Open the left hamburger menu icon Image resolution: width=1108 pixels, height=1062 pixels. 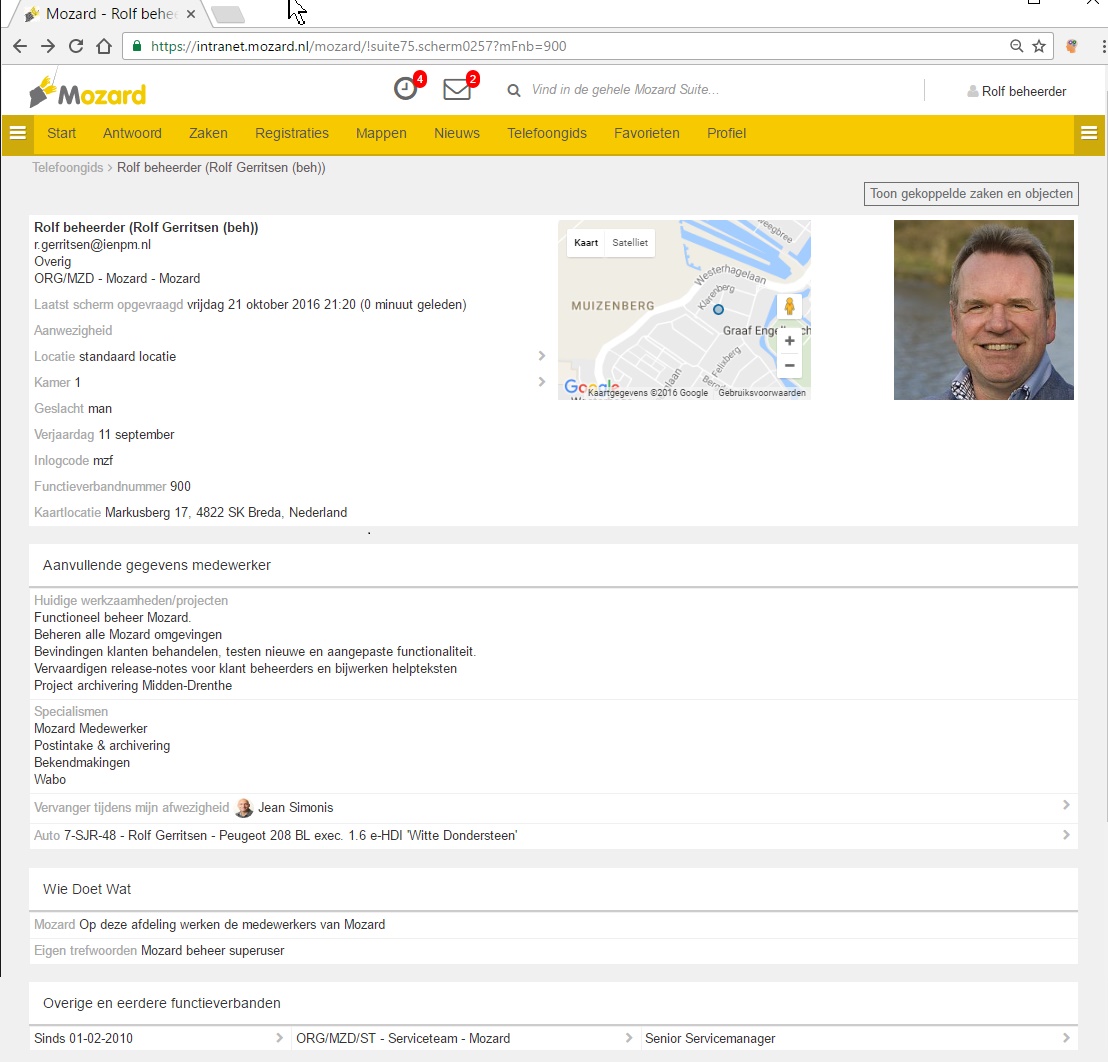tap(18, 133)
